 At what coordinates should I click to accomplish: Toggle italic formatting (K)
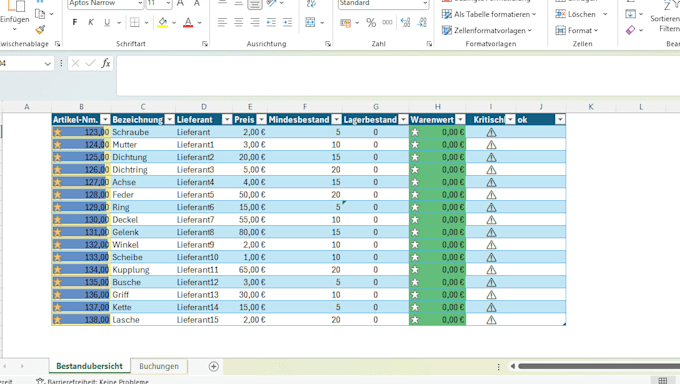click(91, 22)
